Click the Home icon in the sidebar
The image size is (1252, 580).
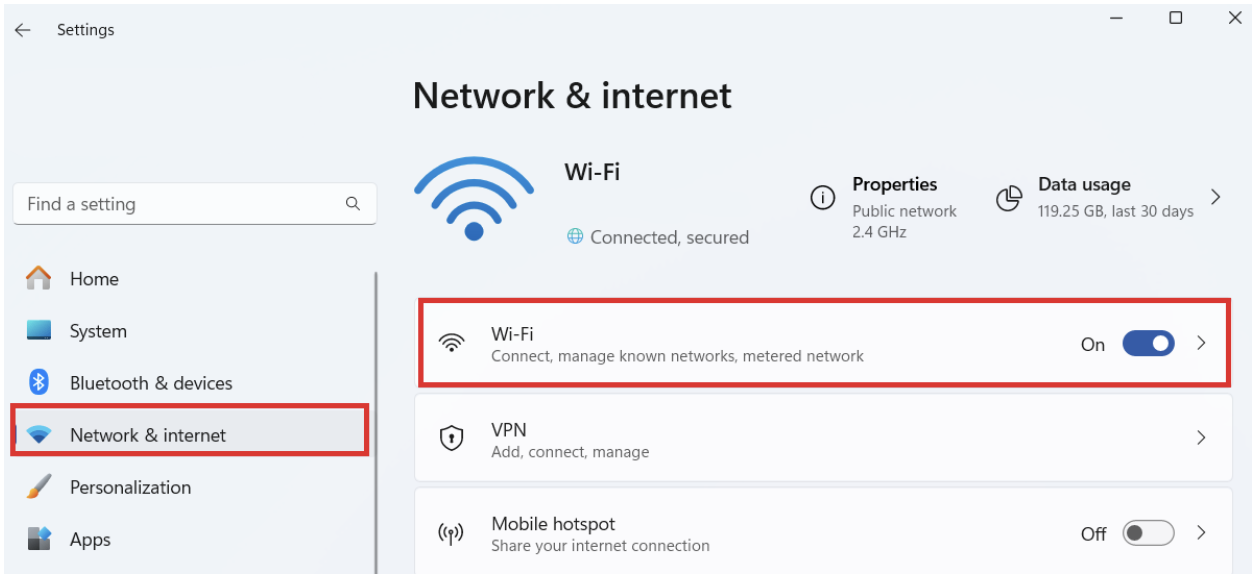pyautogui.click(x=37, y=279)
